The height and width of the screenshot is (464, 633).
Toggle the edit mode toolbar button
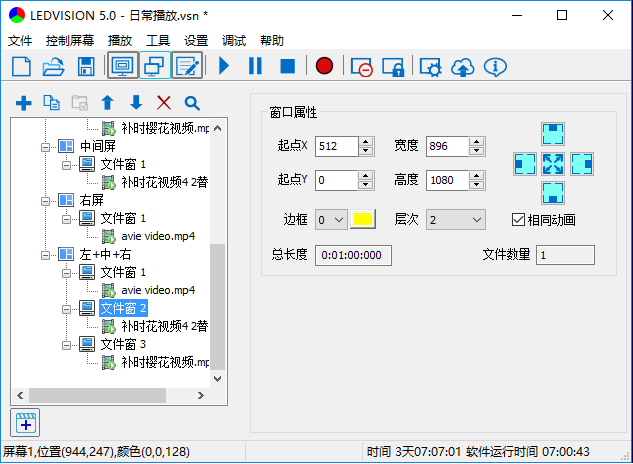pos(186,66)
